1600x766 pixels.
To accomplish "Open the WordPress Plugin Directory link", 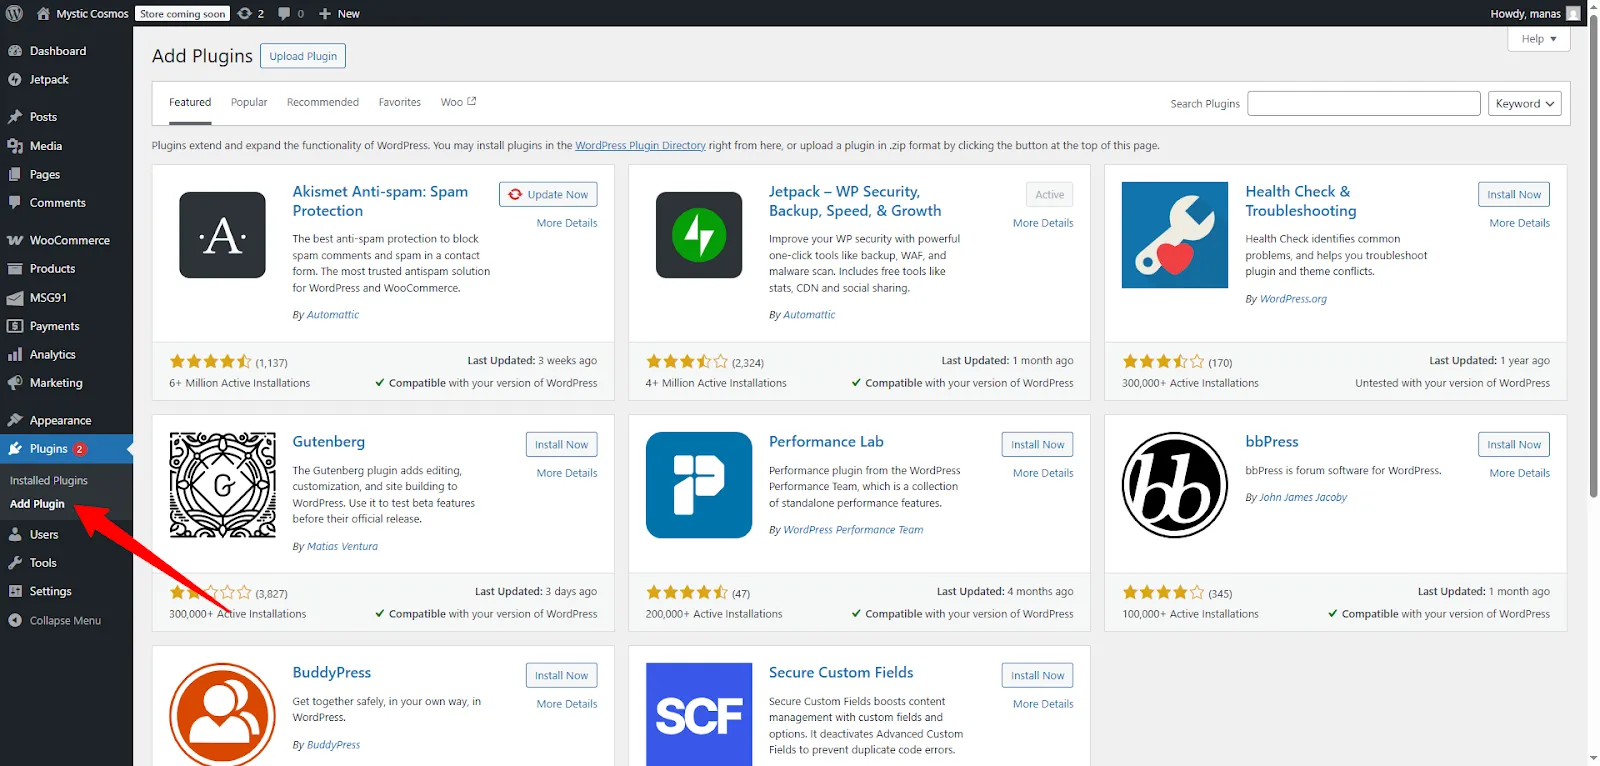I will [x=640, y=146].
